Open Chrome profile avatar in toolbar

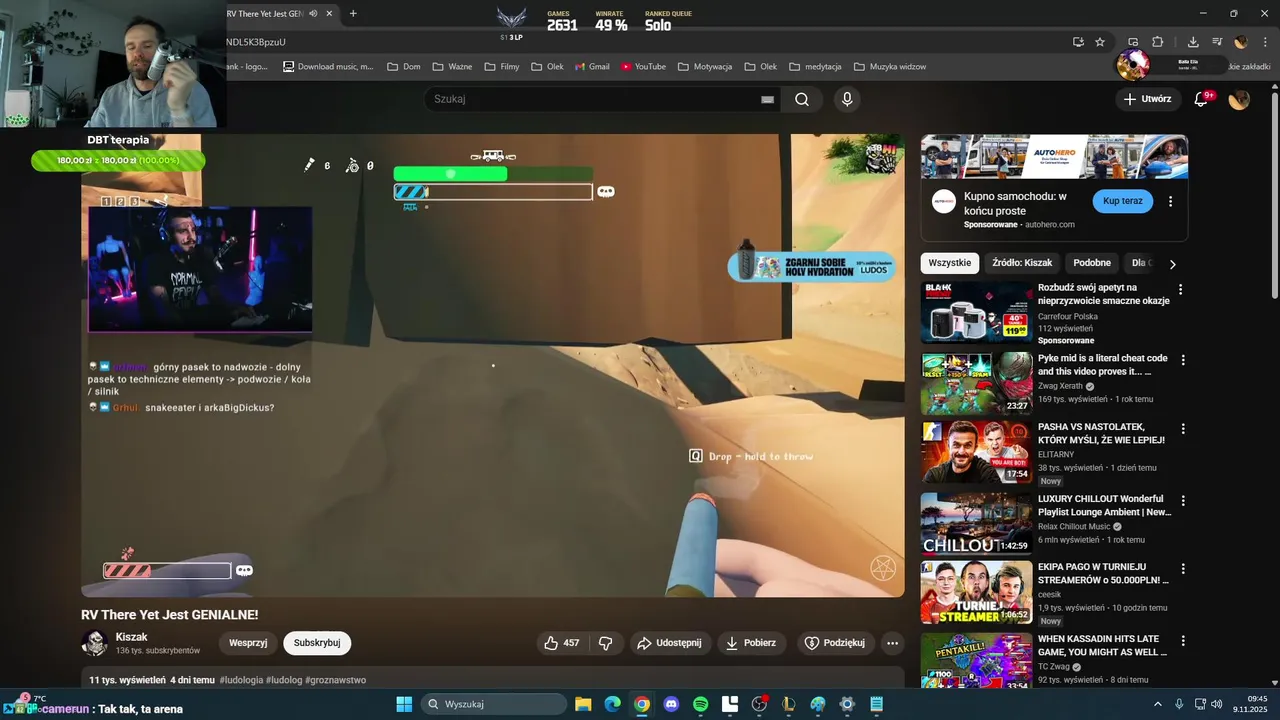(1241, 42)
